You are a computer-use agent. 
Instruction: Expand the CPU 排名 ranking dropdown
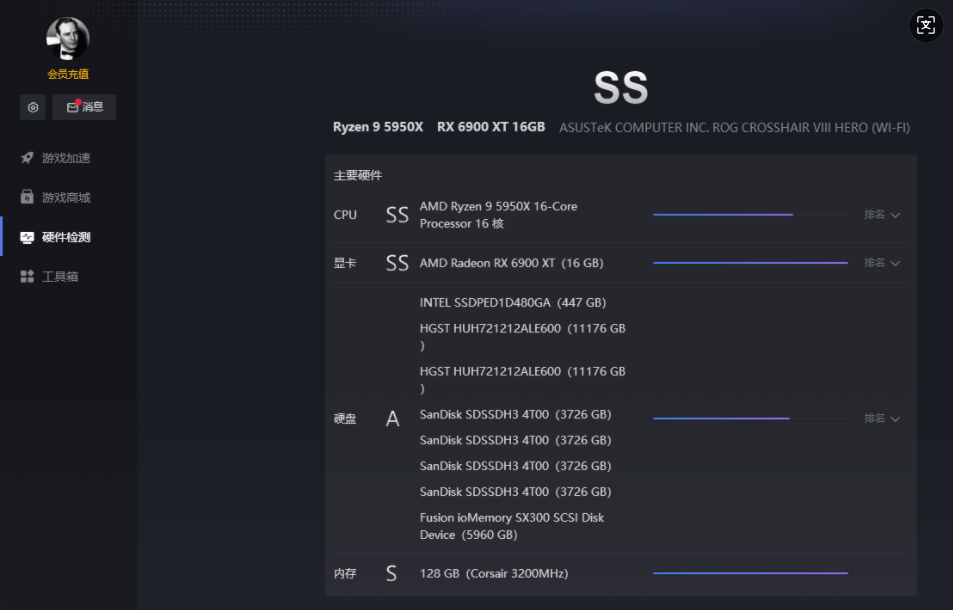[x=882, y=215]
